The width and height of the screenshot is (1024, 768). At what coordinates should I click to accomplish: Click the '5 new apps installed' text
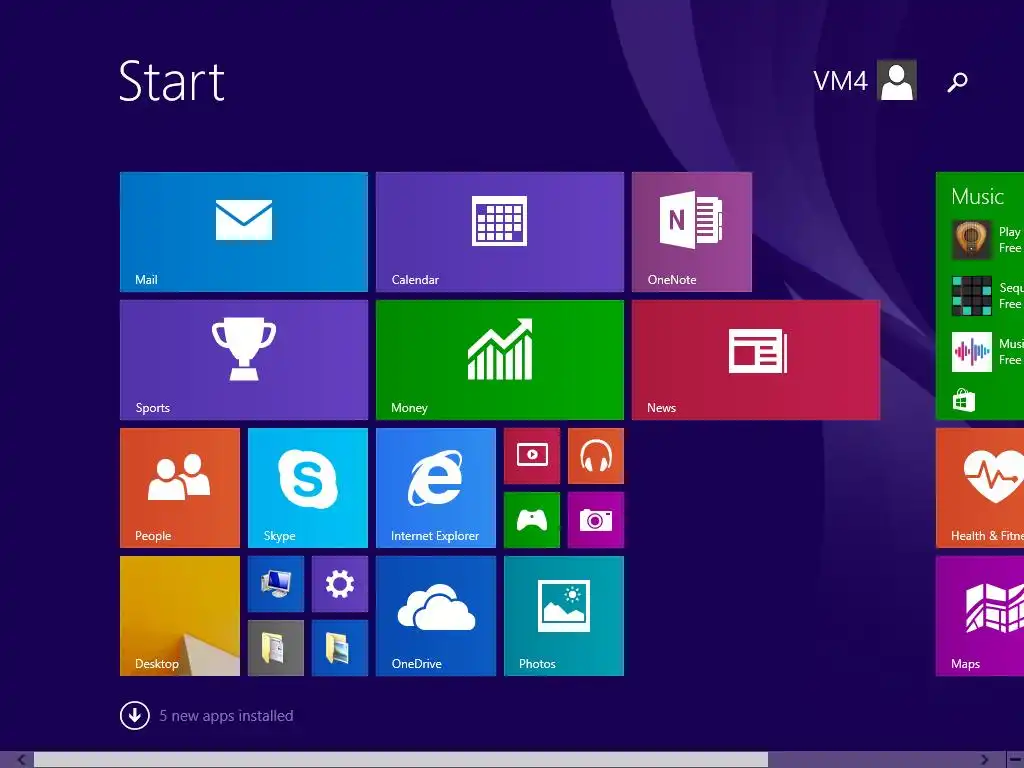pyautogui.click(x=226, y=716)
